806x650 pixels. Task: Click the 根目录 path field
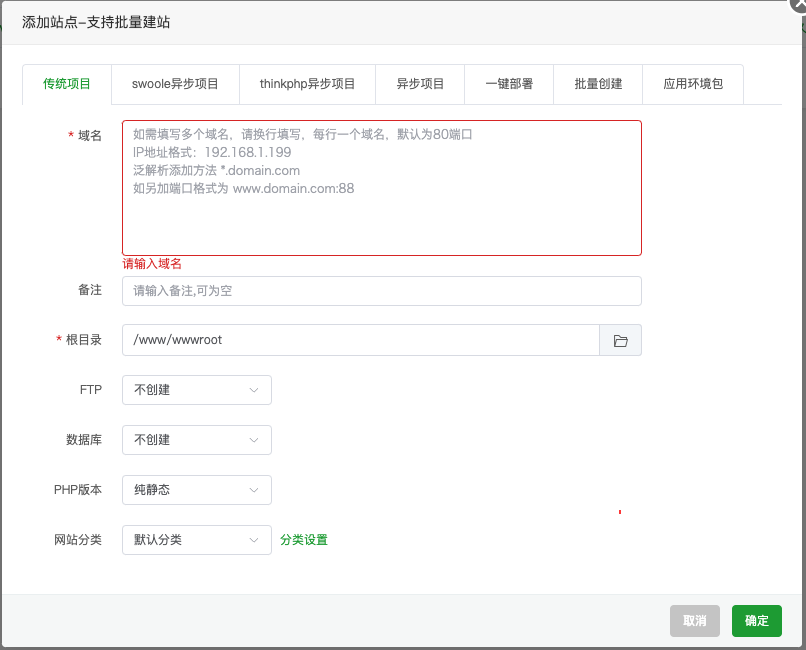(x=360, y=340)
